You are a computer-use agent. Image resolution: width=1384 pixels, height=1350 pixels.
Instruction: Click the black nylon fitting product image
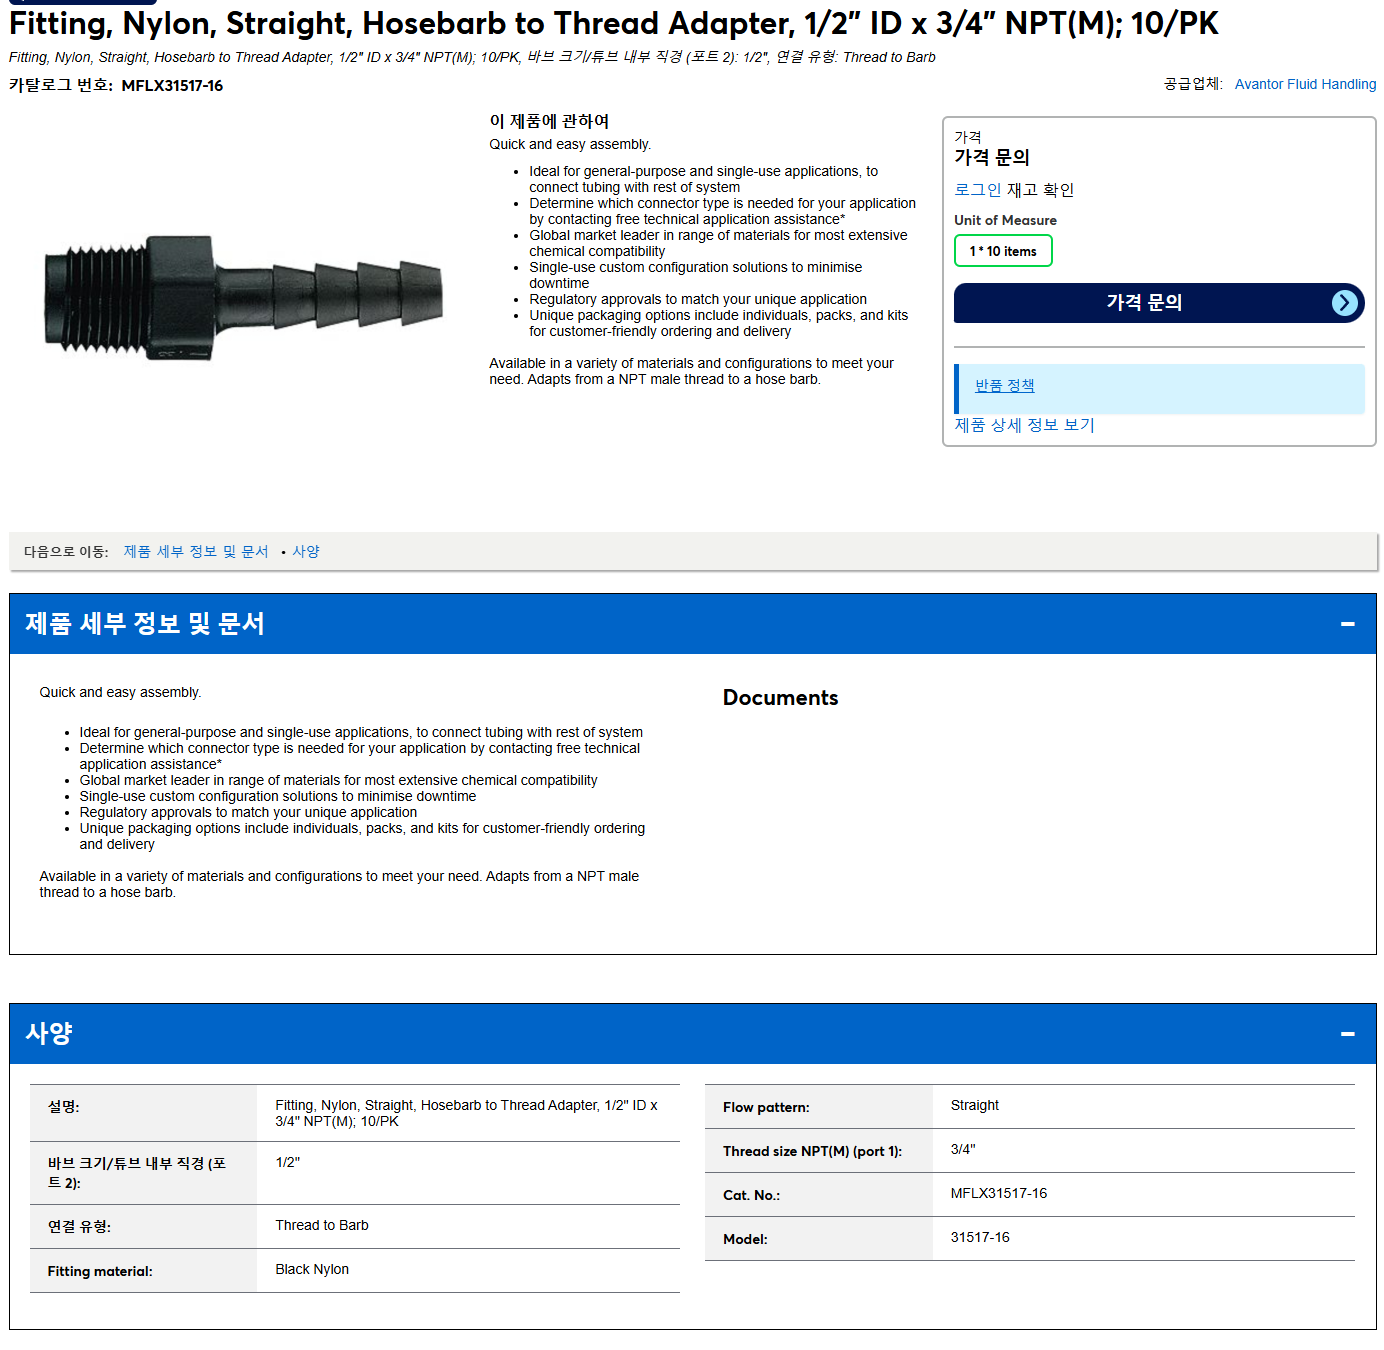pos(243,297)
